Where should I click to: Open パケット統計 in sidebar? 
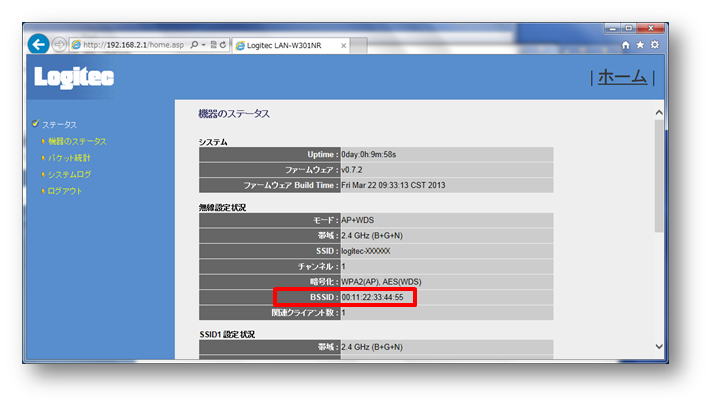point(69,158)
